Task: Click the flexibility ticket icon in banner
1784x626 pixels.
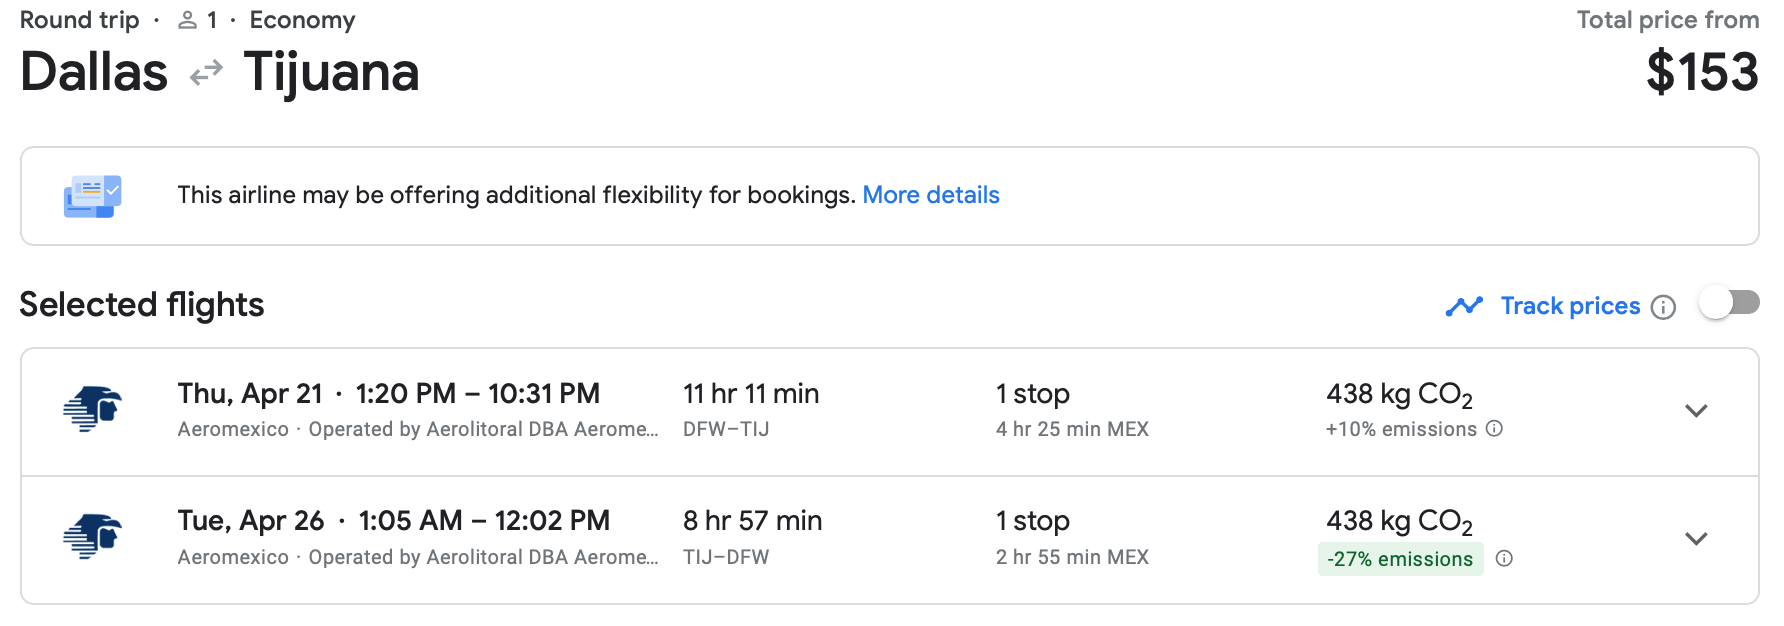Action: coord(92,196)
